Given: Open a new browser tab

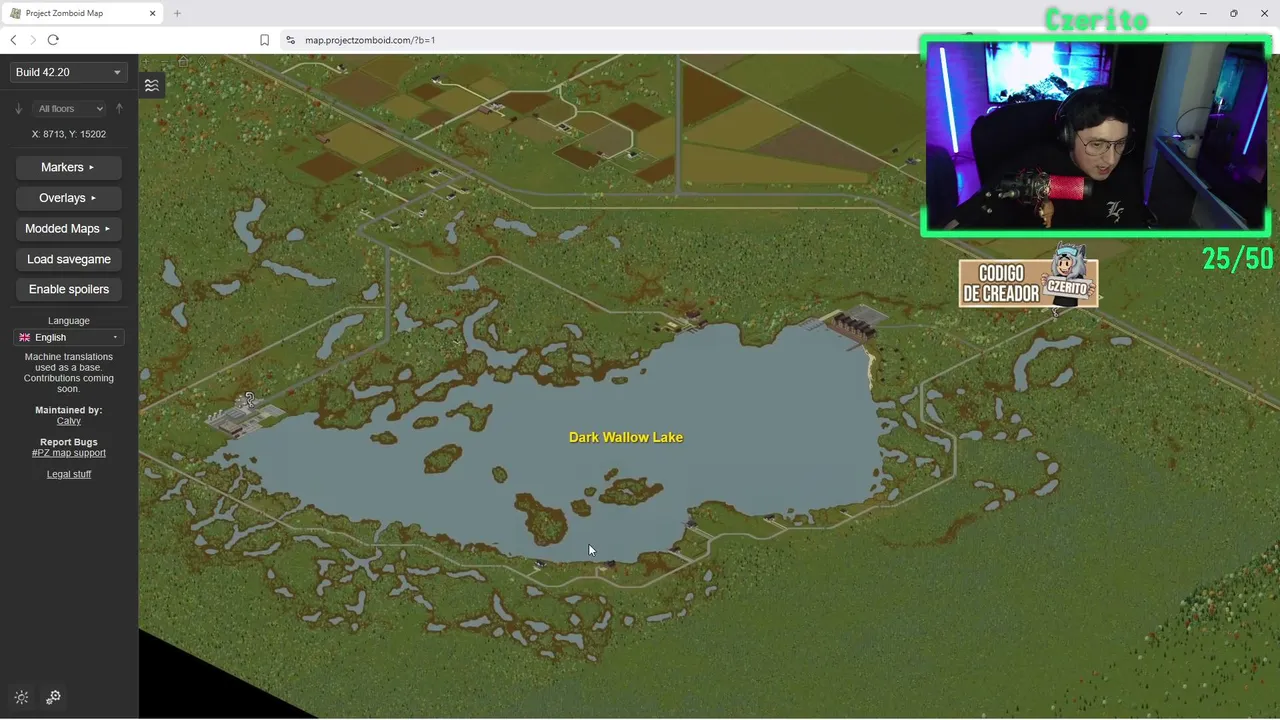Looking at the screenshot, I should 177,13.
